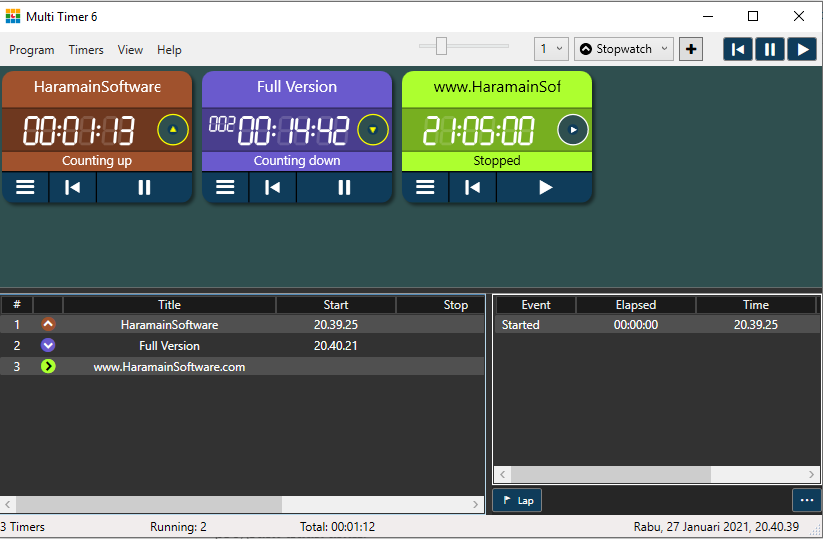823x539 pixels.
Task: Click left arrow of the timer list scrollbar
Action: pyautogui.click(x=7, y=504)
